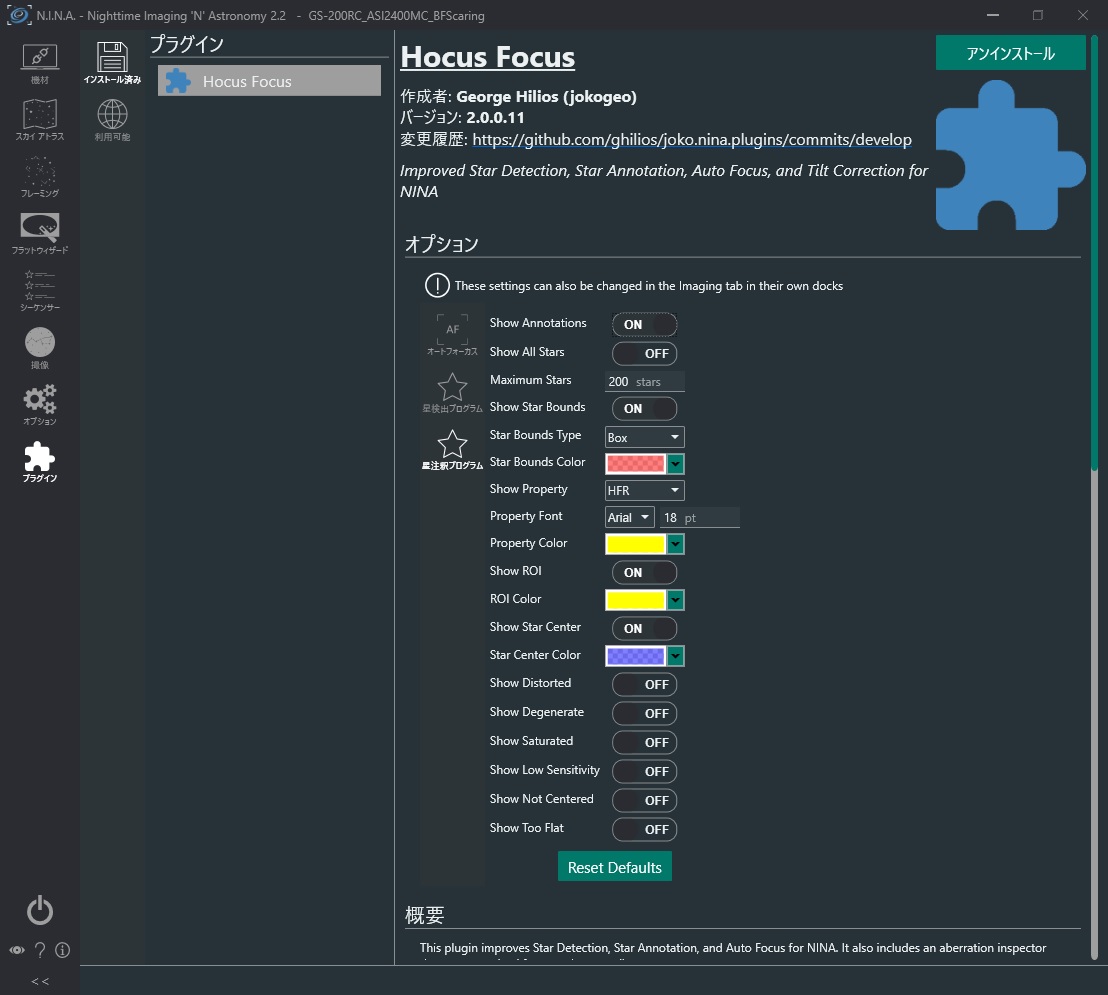Enable the Show All Stars toggle

click(644, 353)
